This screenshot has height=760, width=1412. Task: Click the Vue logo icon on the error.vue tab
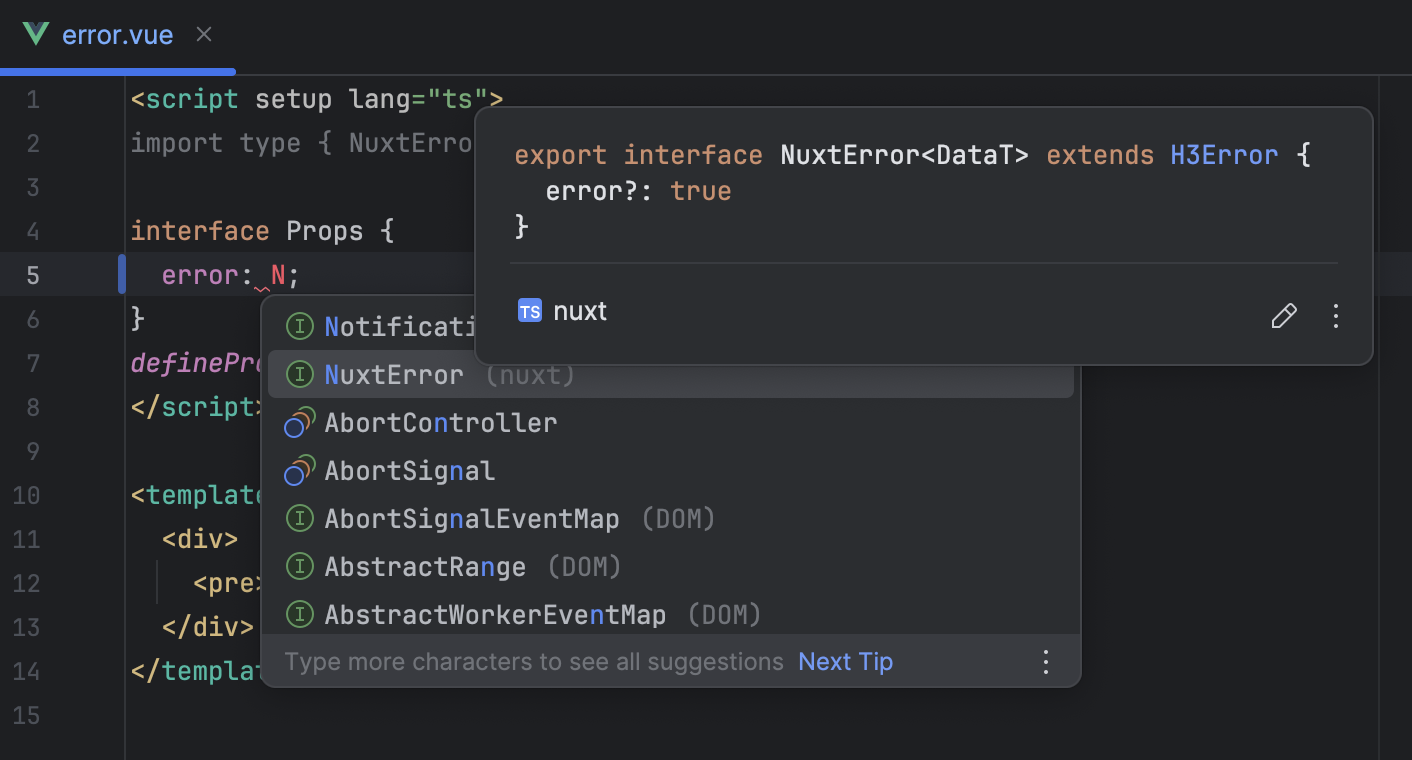click(x=34, y=34)
